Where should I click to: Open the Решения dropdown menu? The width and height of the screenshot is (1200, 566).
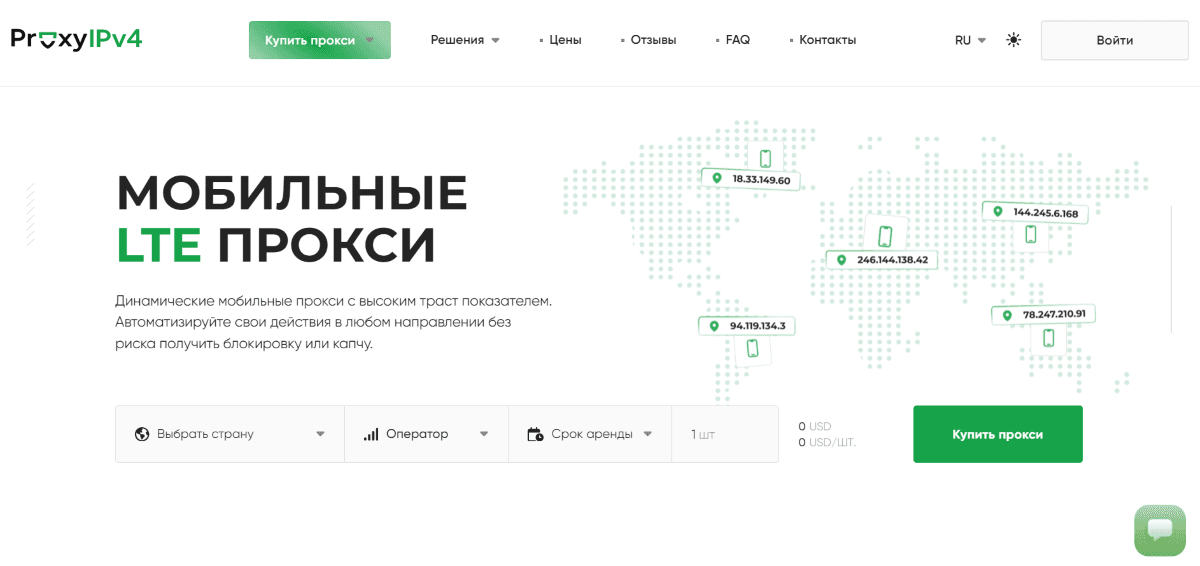(x=465, y=40)
